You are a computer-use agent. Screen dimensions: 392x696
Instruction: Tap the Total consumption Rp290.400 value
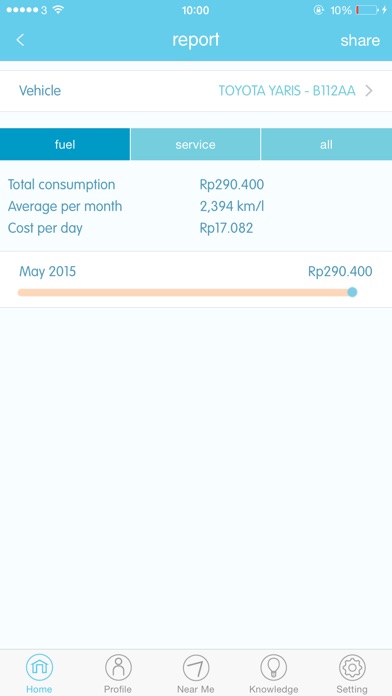point(232,185)
